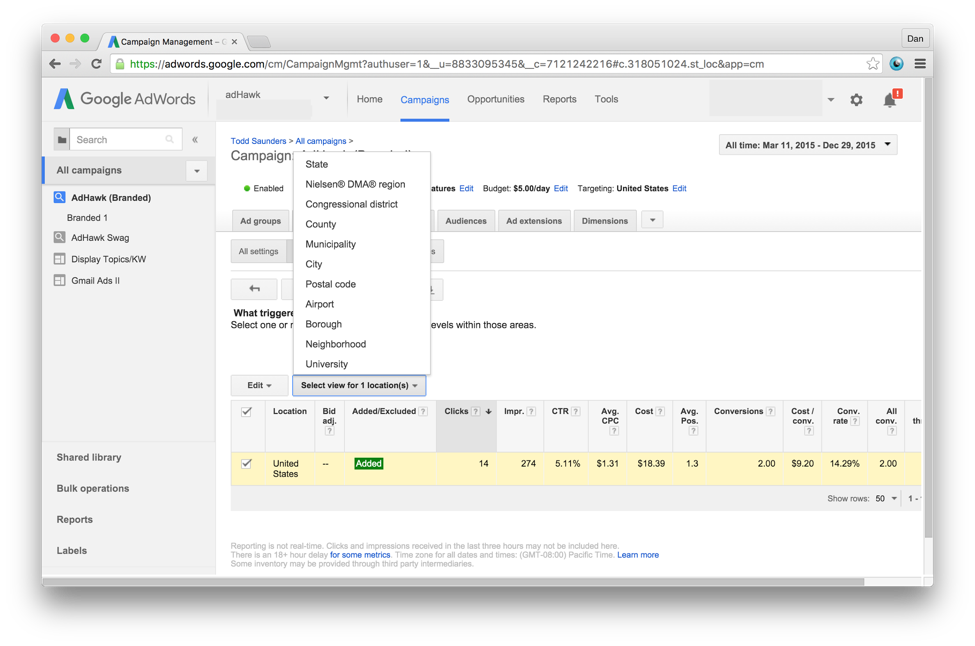The height and width of the screenshot is (646, 975).
Task: Open the for some metrics link
Action: pos(360,555)
